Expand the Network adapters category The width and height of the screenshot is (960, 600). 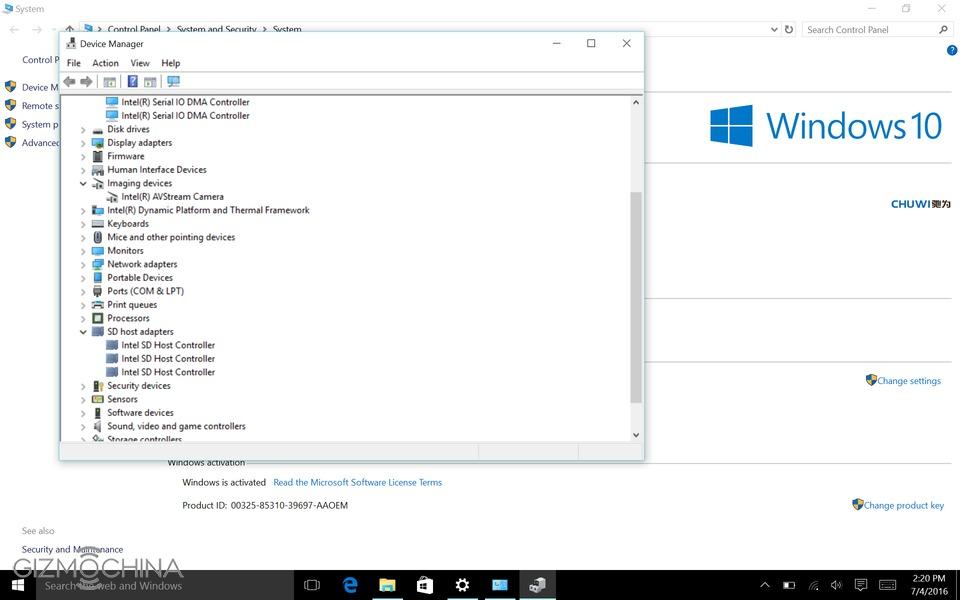click(83, 265)
